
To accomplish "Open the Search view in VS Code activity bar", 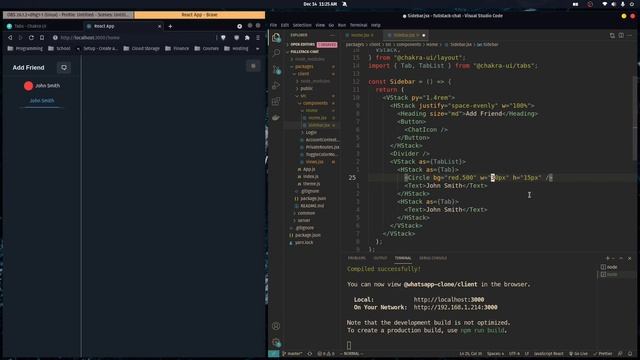I will (x=276, y=53).
